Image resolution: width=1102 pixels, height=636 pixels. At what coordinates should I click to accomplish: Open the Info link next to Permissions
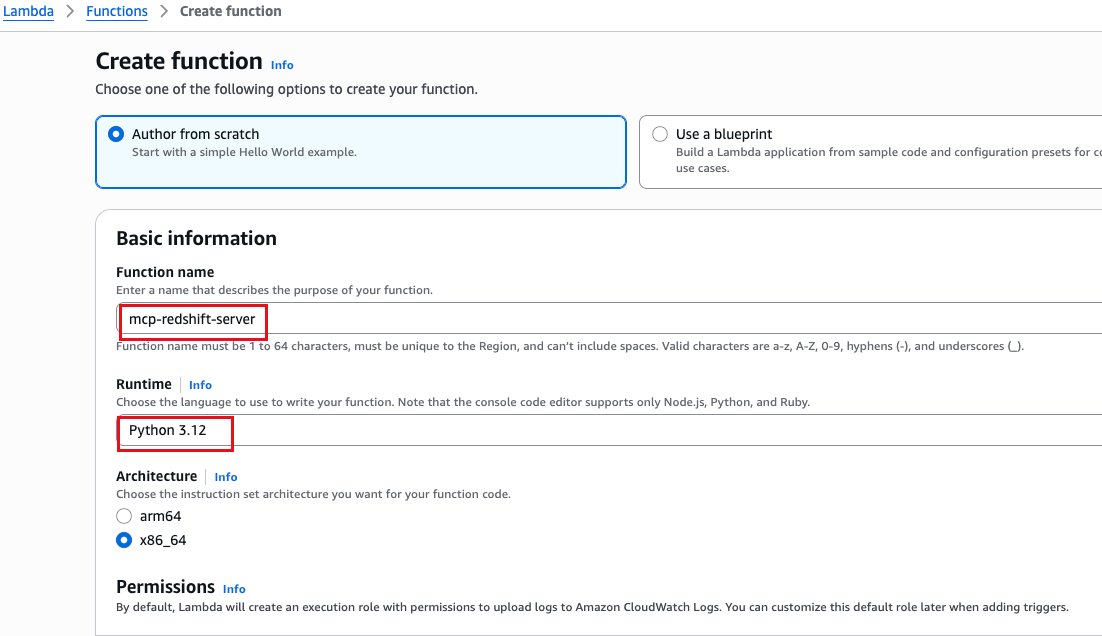(234, 589)
